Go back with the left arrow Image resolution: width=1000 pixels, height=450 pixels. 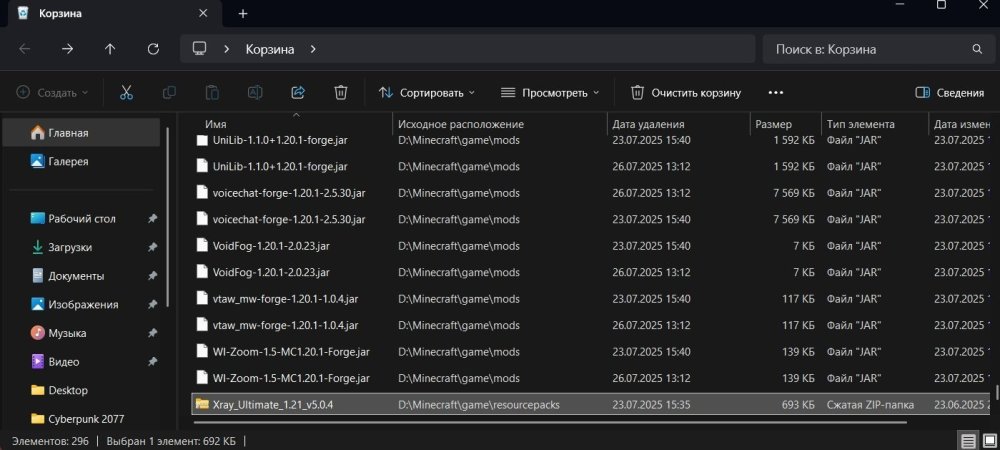click(24, 49)
